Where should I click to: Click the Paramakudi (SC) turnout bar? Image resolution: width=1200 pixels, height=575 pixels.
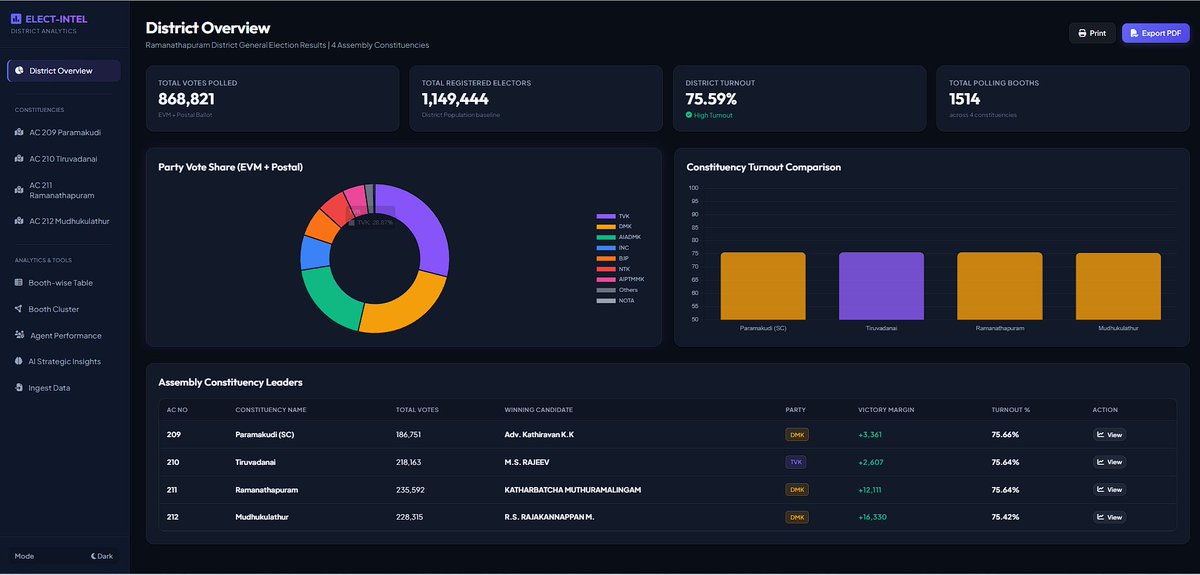pos(763,286)
